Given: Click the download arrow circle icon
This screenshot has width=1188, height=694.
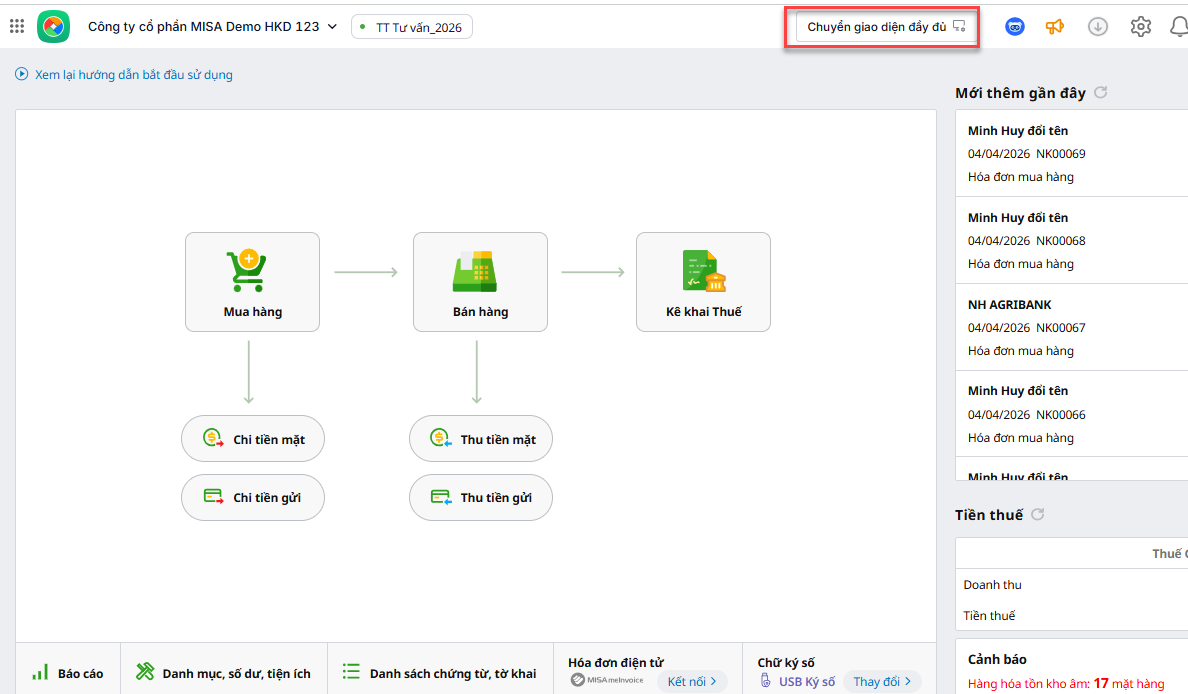Looking at the screenshot, I should (x=1098, y=27).
